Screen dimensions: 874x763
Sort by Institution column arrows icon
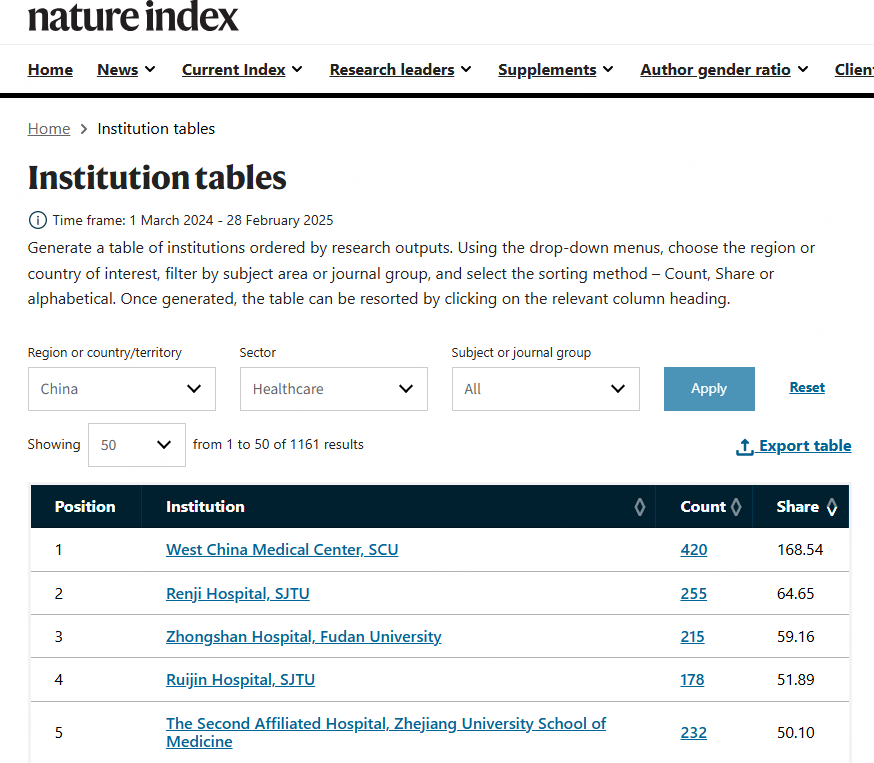pos(639,507)
